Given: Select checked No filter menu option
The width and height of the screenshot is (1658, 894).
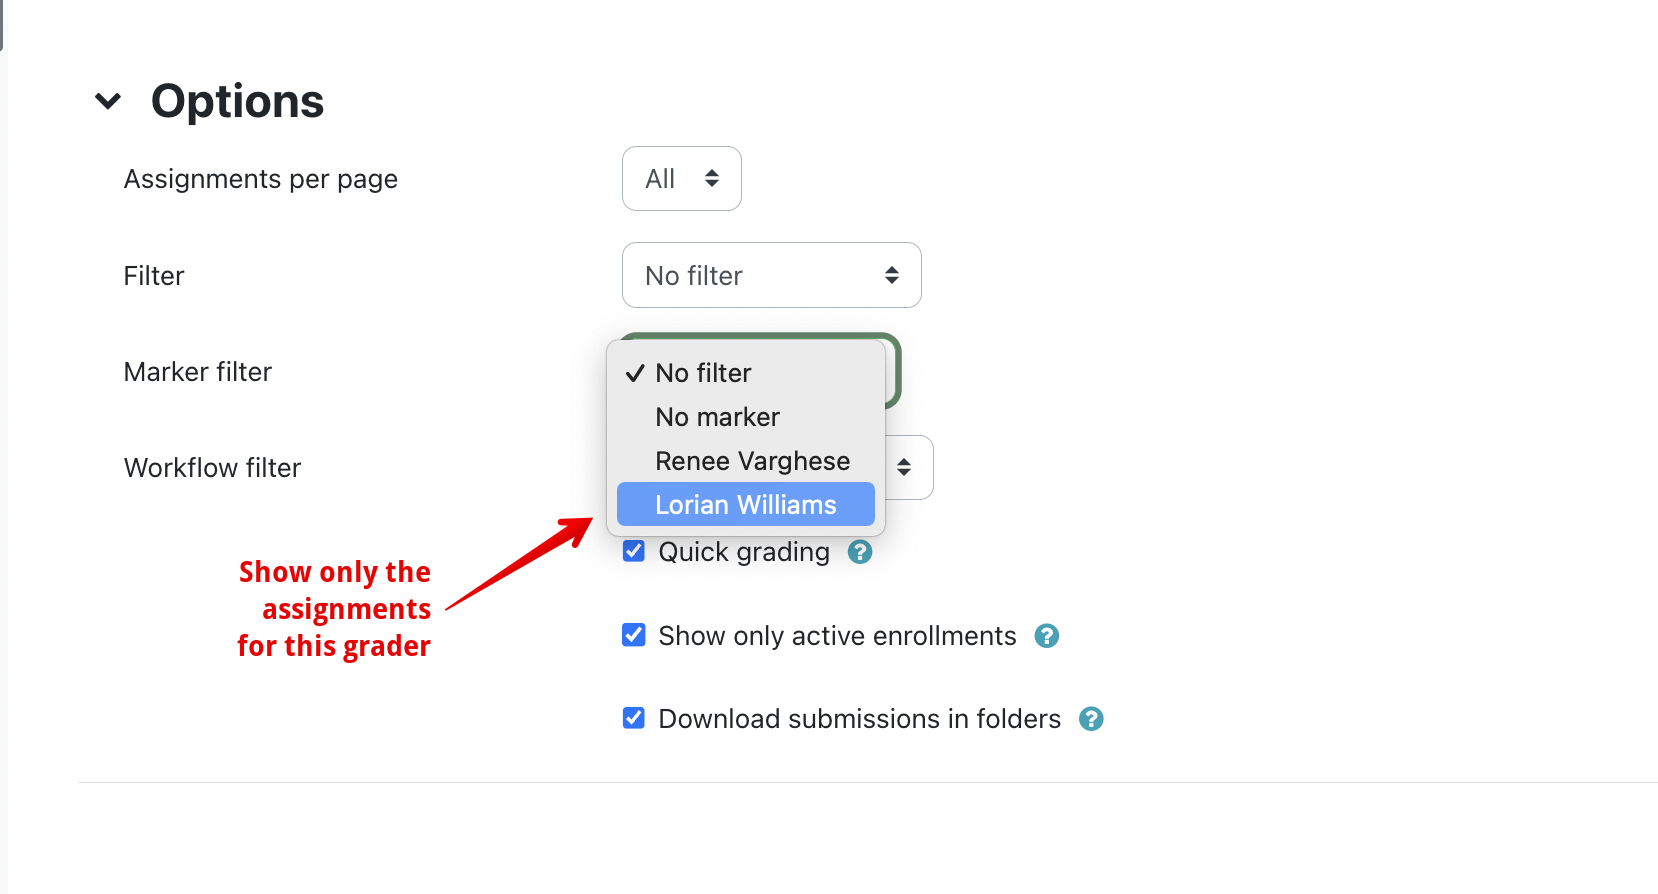Looking at the screenshot, I should click(703, 373).
